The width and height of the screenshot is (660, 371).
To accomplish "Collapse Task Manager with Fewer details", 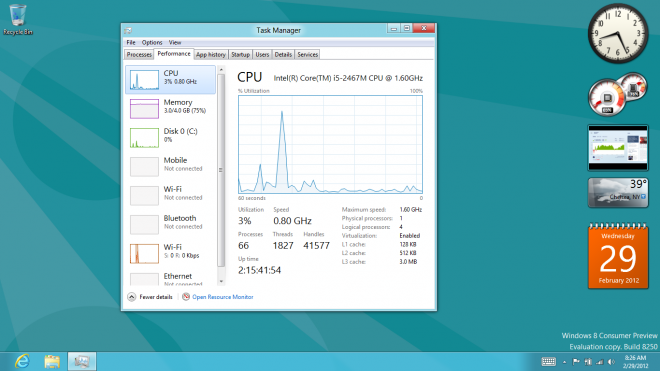I will (150, 297).
